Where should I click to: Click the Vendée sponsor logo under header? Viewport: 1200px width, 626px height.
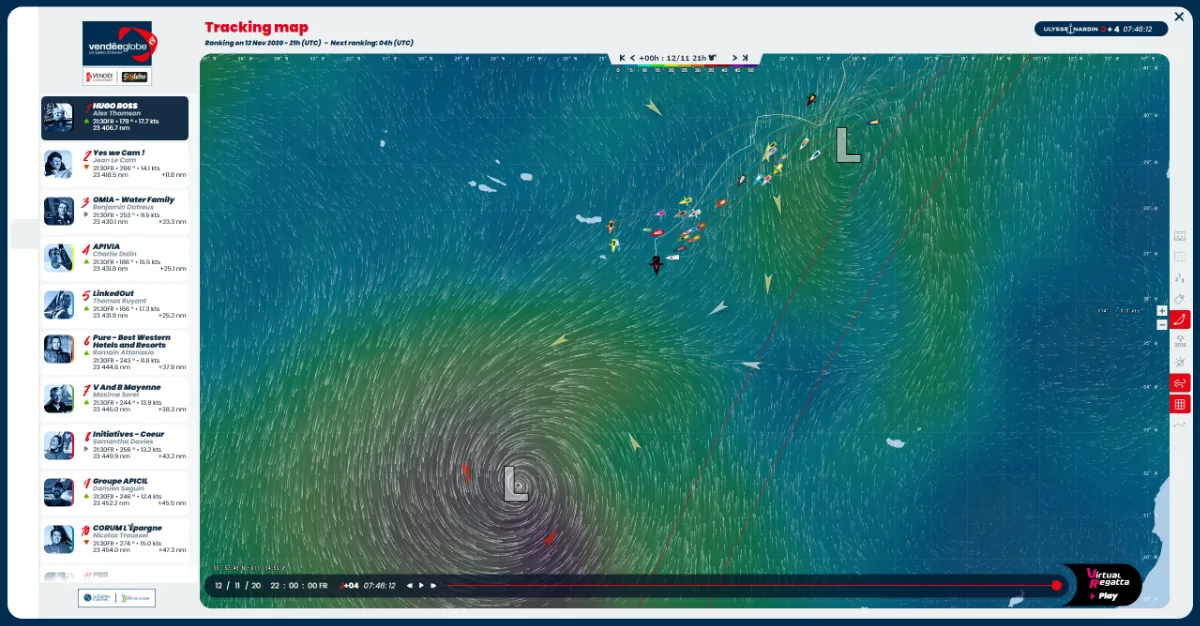tap(100, 77)
